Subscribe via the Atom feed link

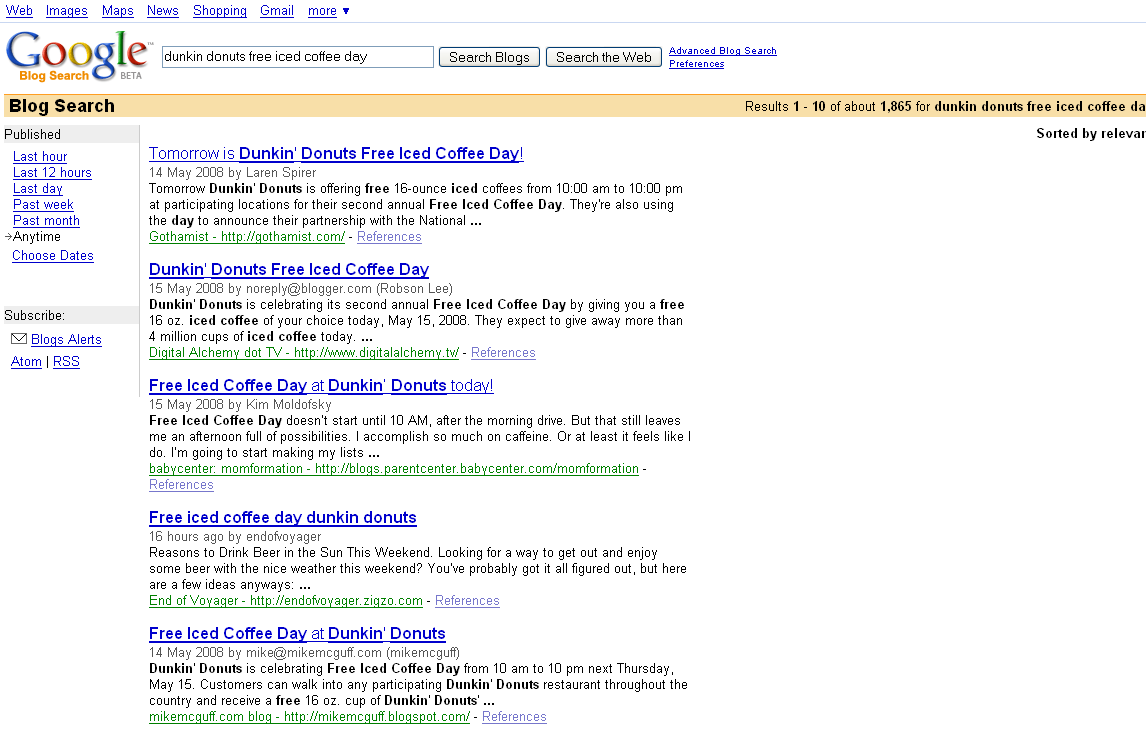point(26,362)
